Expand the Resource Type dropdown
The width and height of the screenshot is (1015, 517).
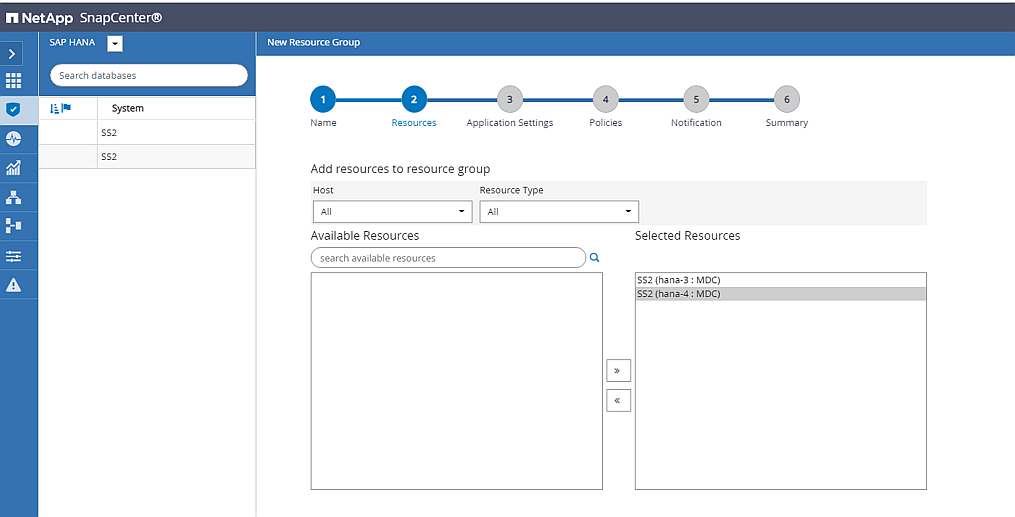(x=559, y=212)
